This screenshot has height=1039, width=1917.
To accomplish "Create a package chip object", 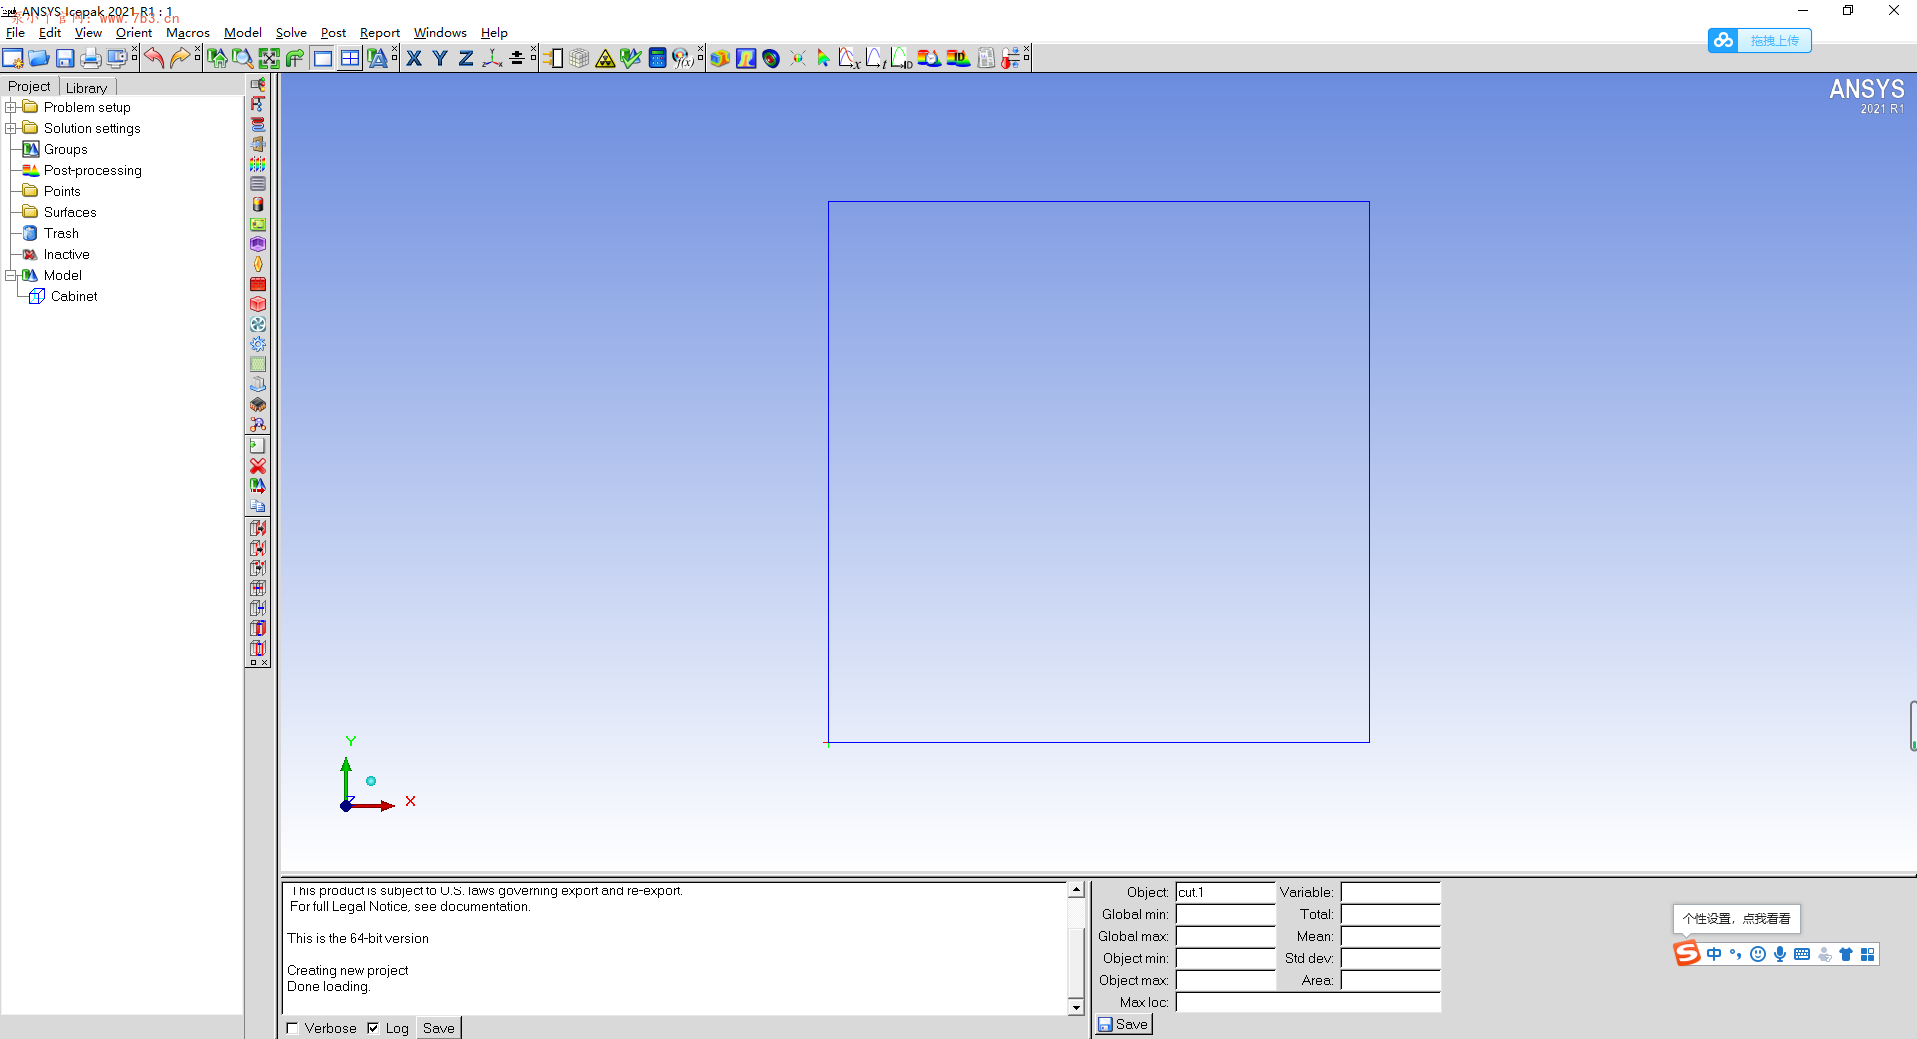I will click(258, 405).
